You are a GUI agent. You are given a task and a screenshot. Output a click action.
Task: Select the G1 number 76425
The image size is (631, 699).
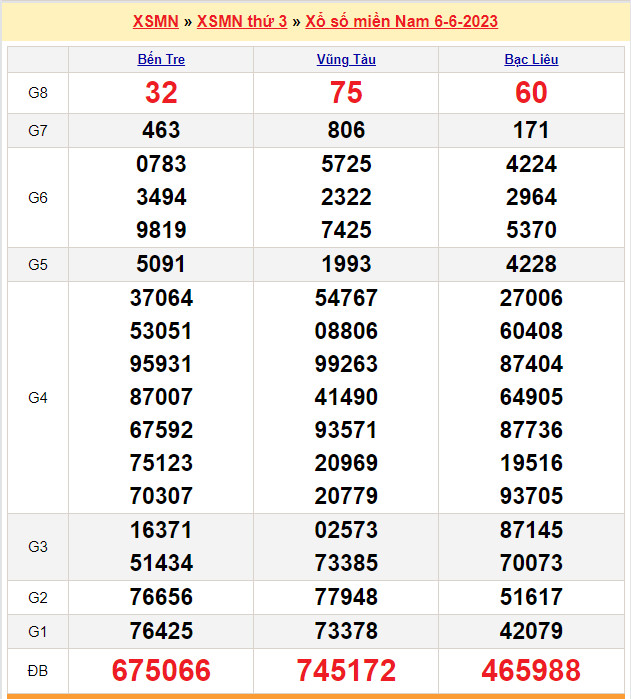(x=161, y=631)
